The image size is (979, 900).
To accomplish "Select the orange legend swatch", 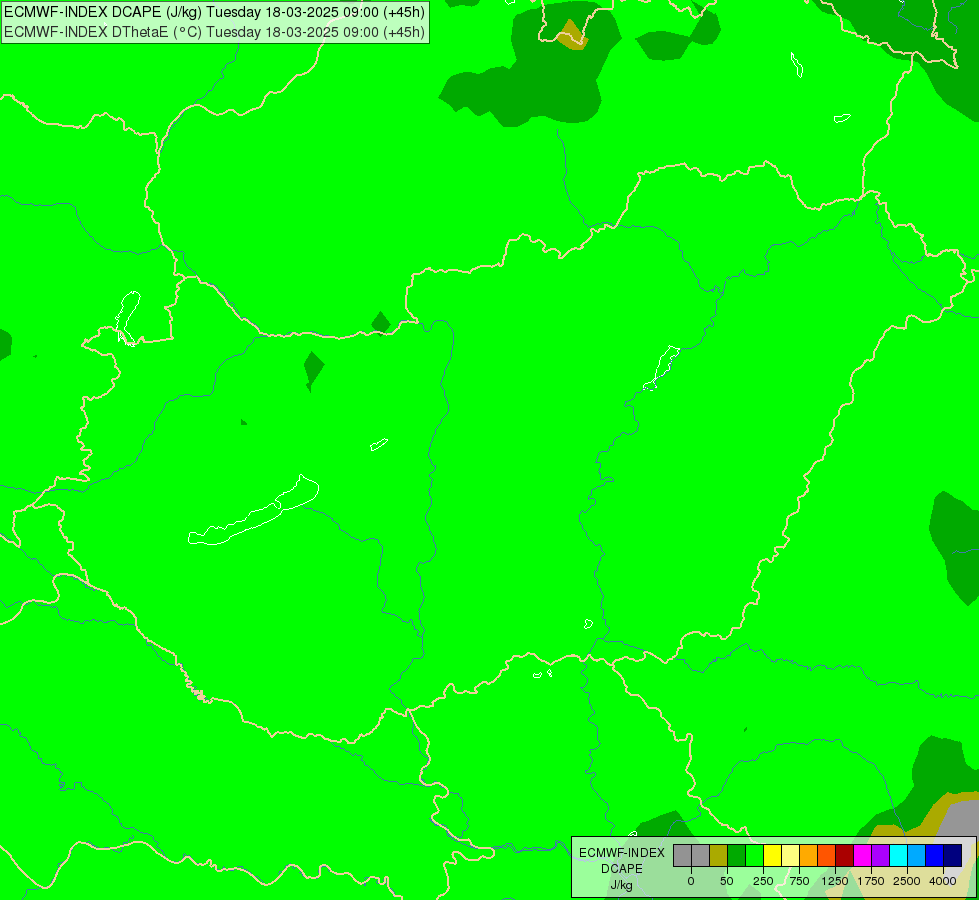I will 809,855.
